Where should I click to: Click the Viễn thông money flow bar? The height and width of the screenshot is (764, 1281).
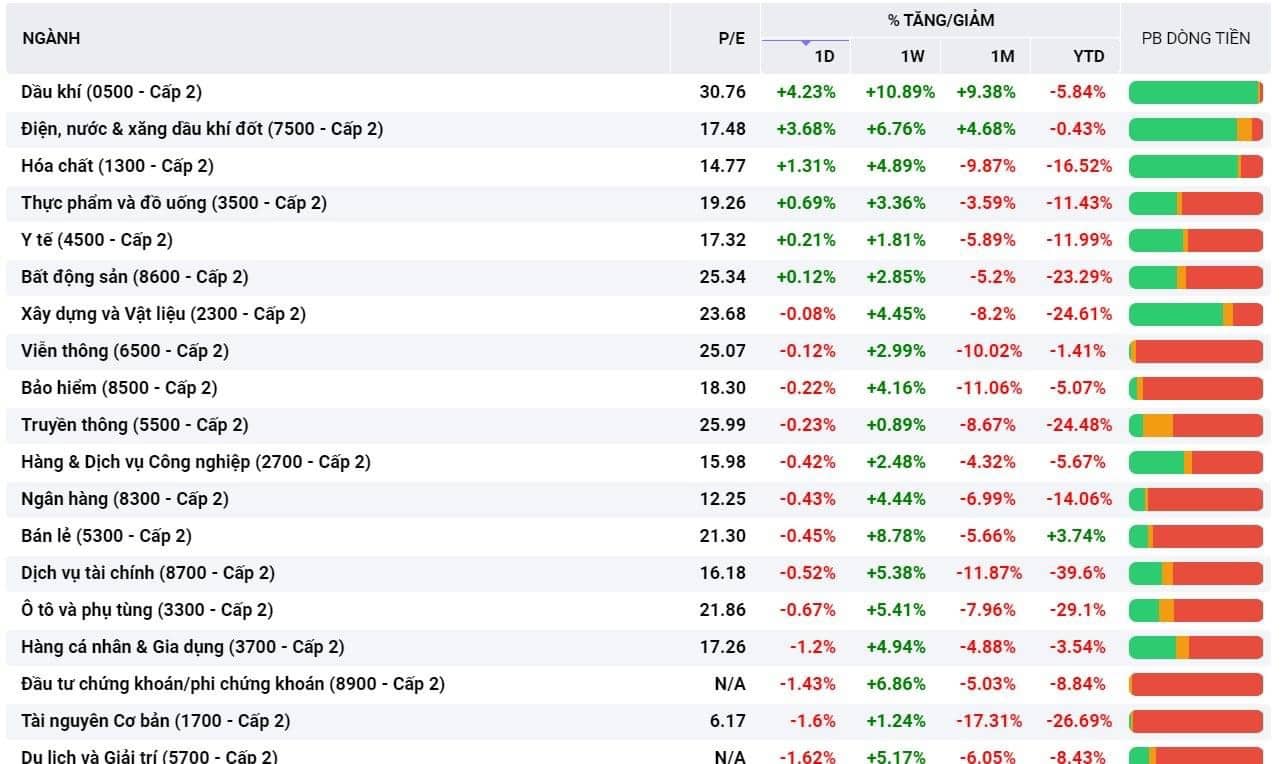pyautogui.click(x=1196, y=351)
